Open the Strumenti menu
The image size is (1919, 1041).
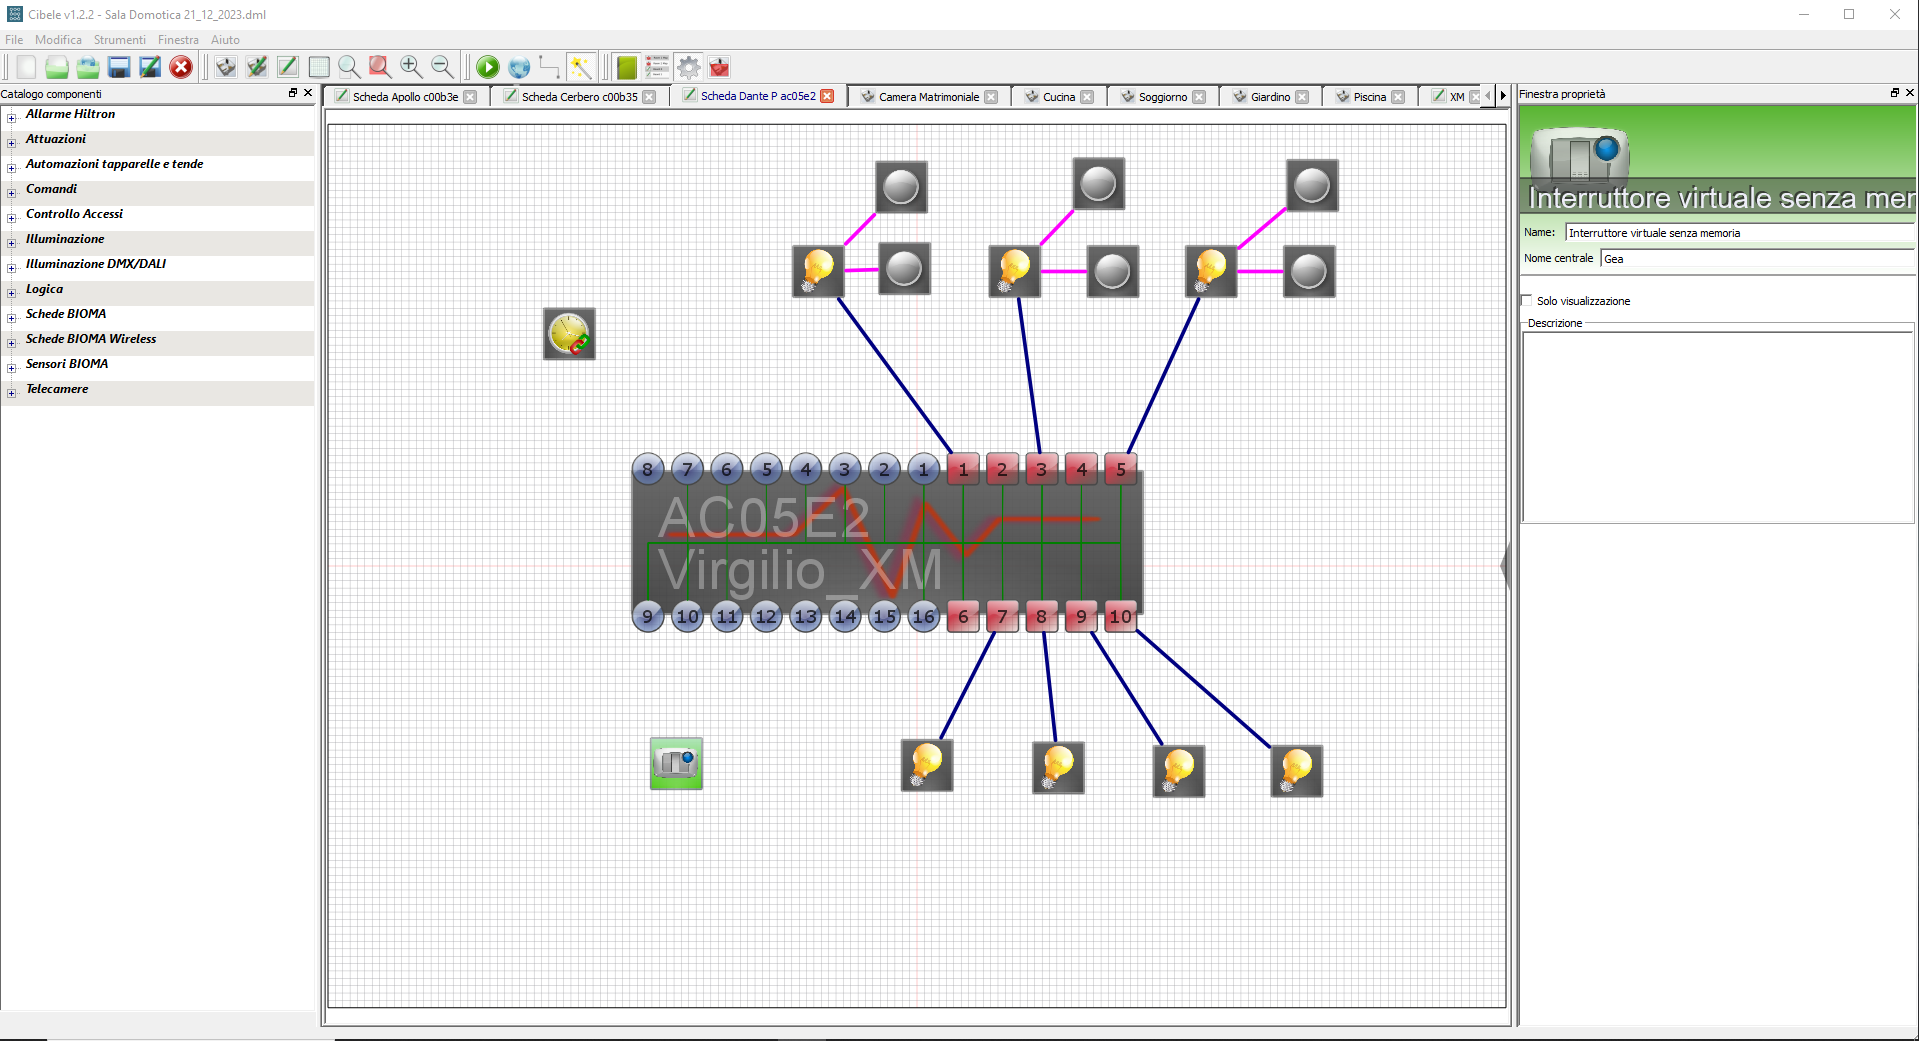pyautogui.click(x=119, y=40)
